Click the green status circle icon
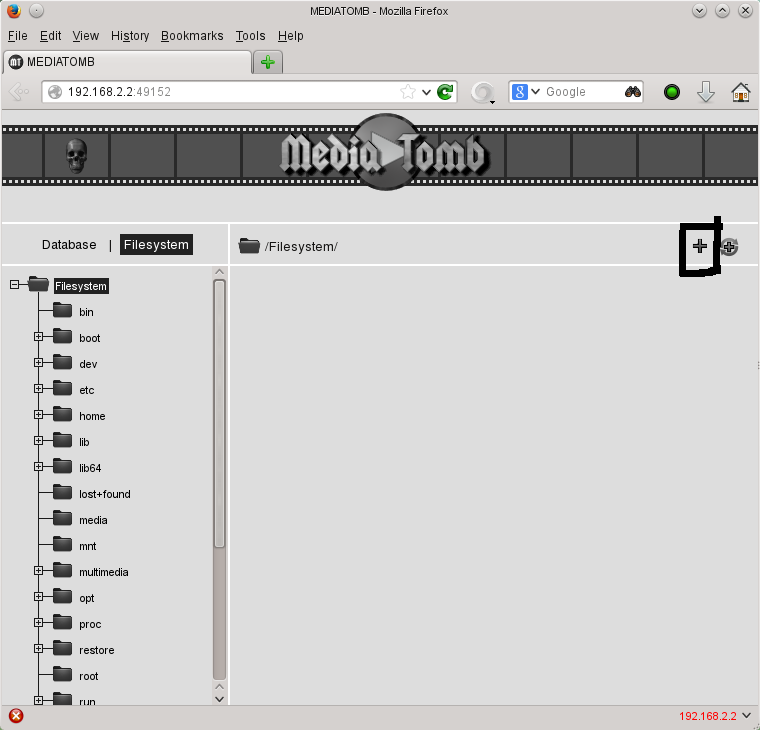Screen dimensions: 760x730 tap(672, 92)
